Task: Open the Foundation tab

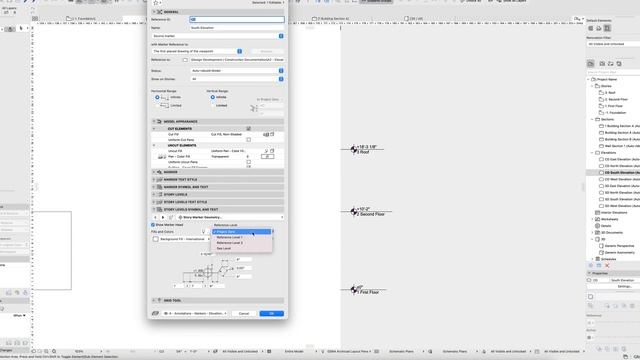Action: click(x=81, y=18)
